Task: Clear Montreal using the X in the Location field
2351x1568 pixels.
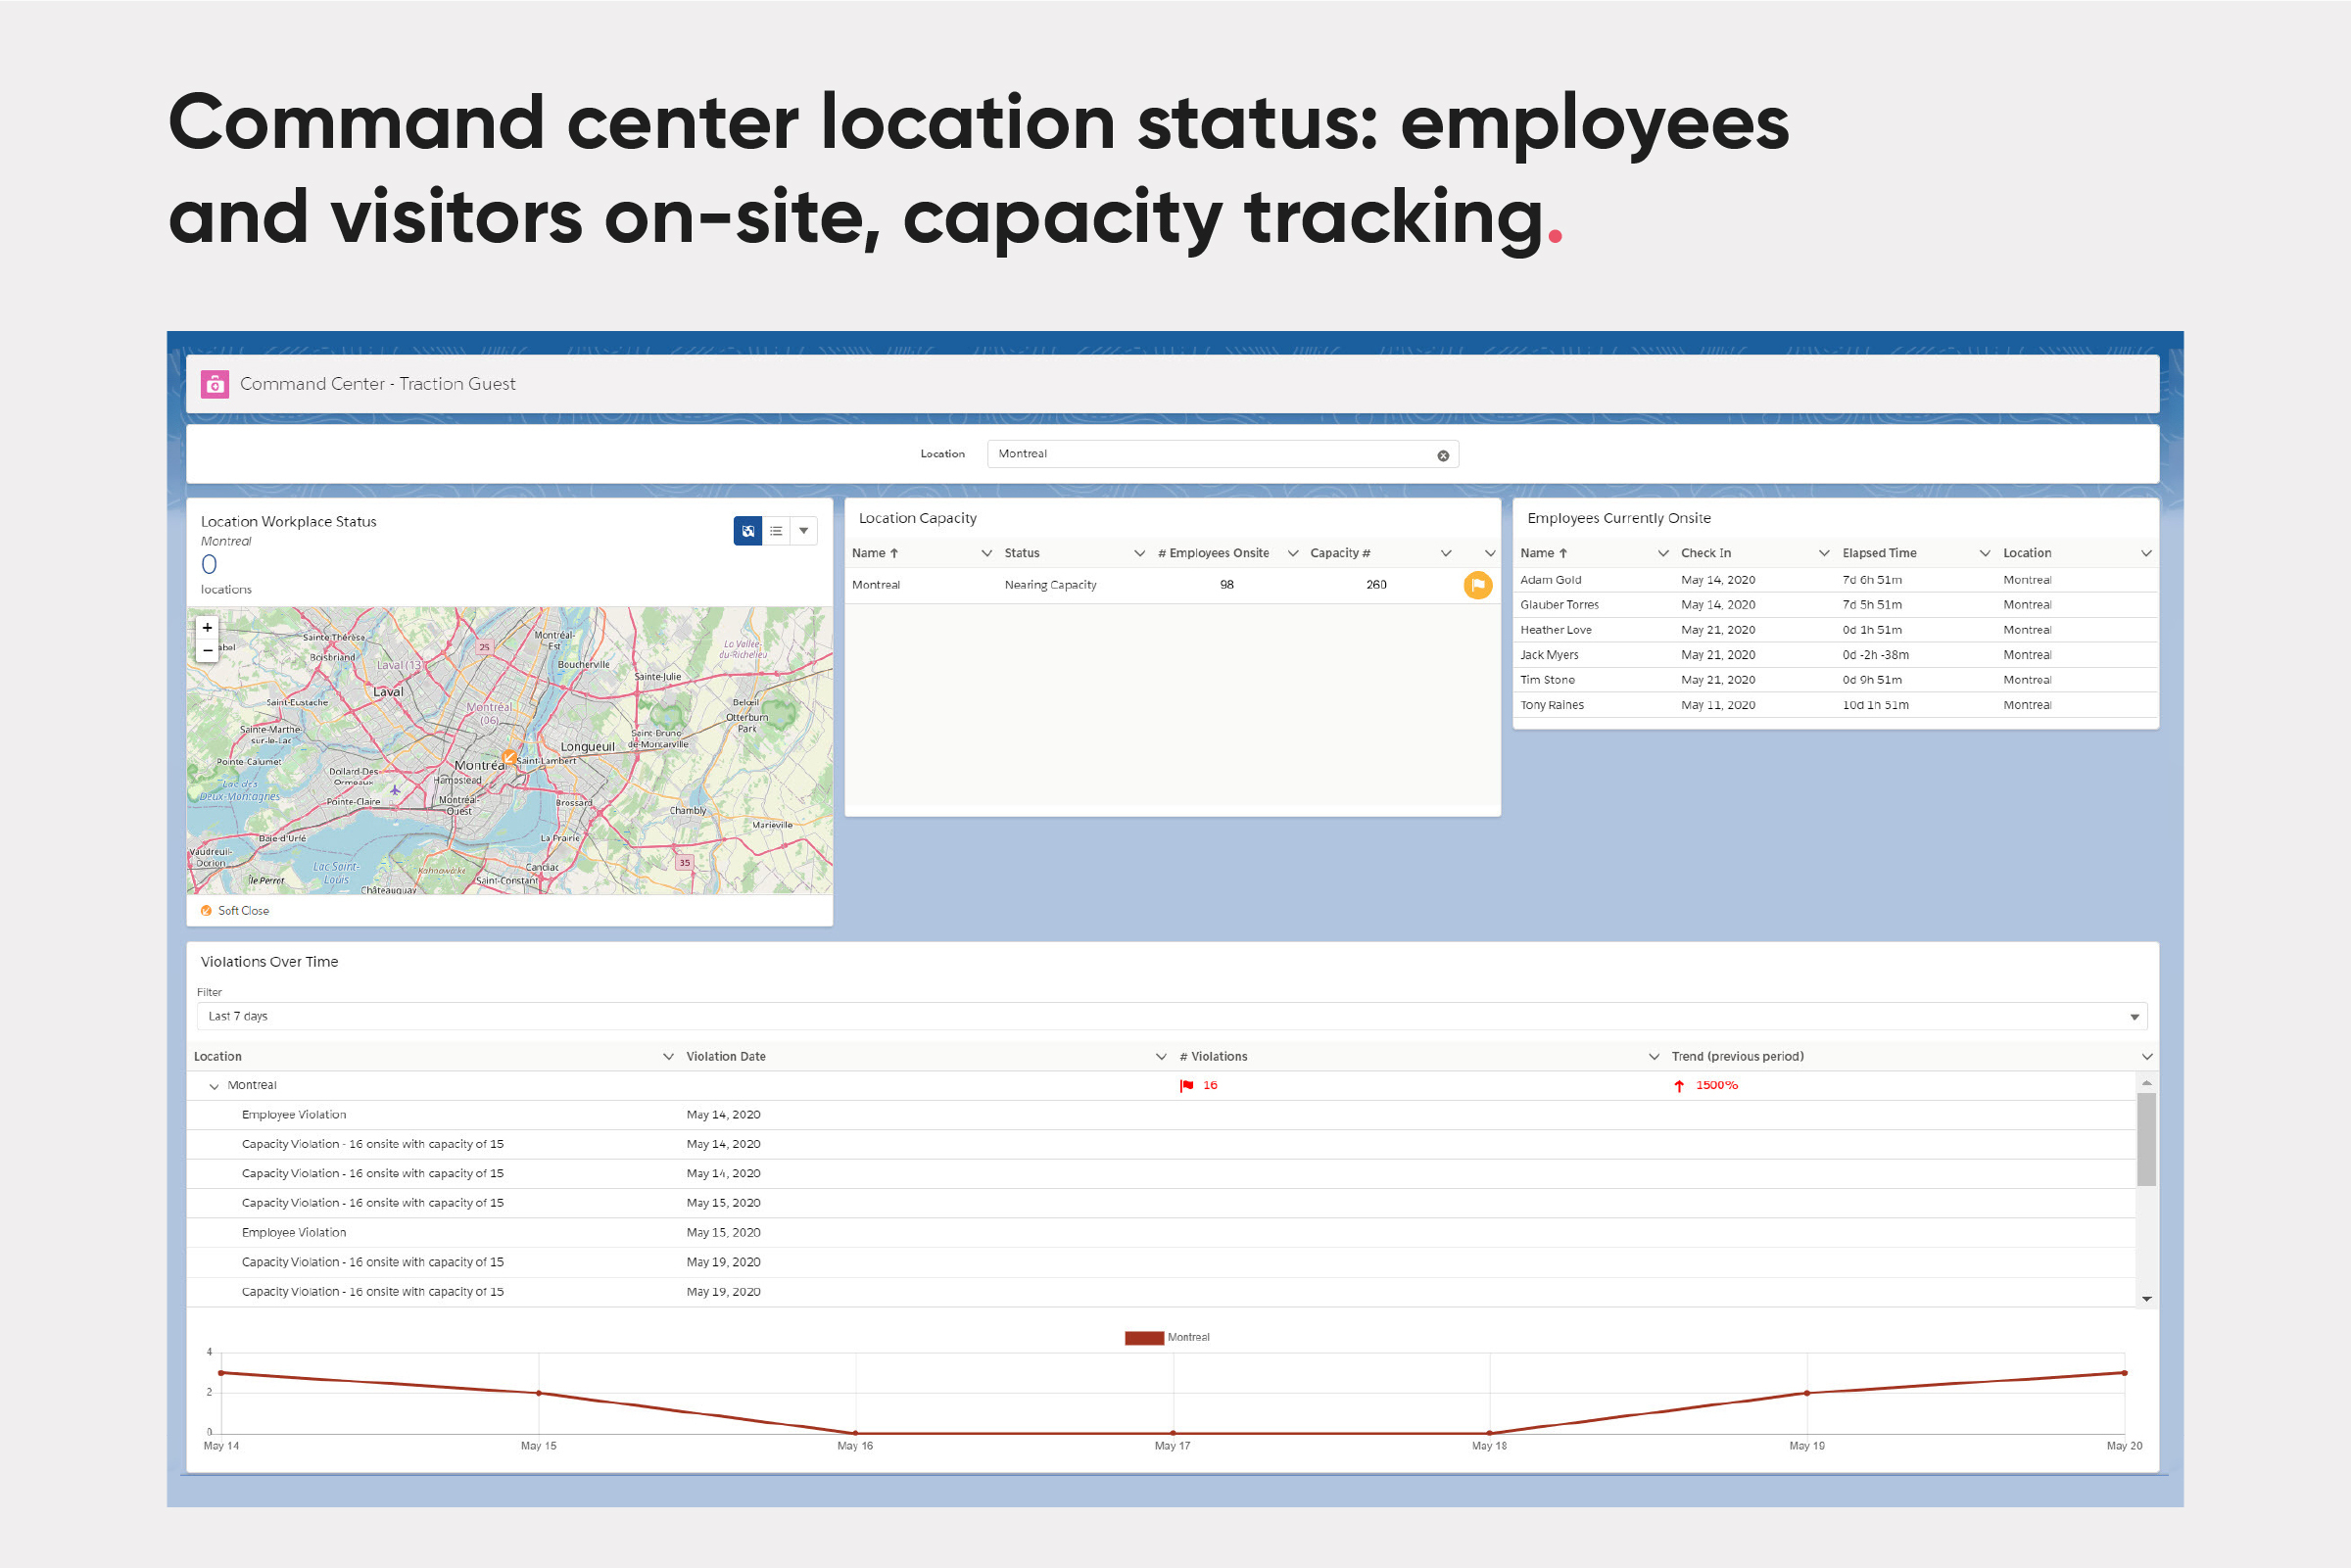Action: (x=1443, y=455)
